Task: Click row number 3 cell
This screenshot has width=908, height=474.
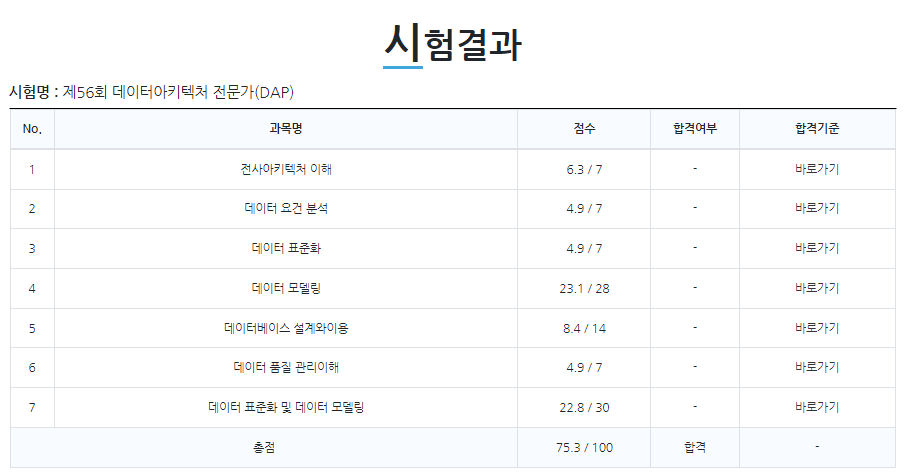Action: coord(32,248)
